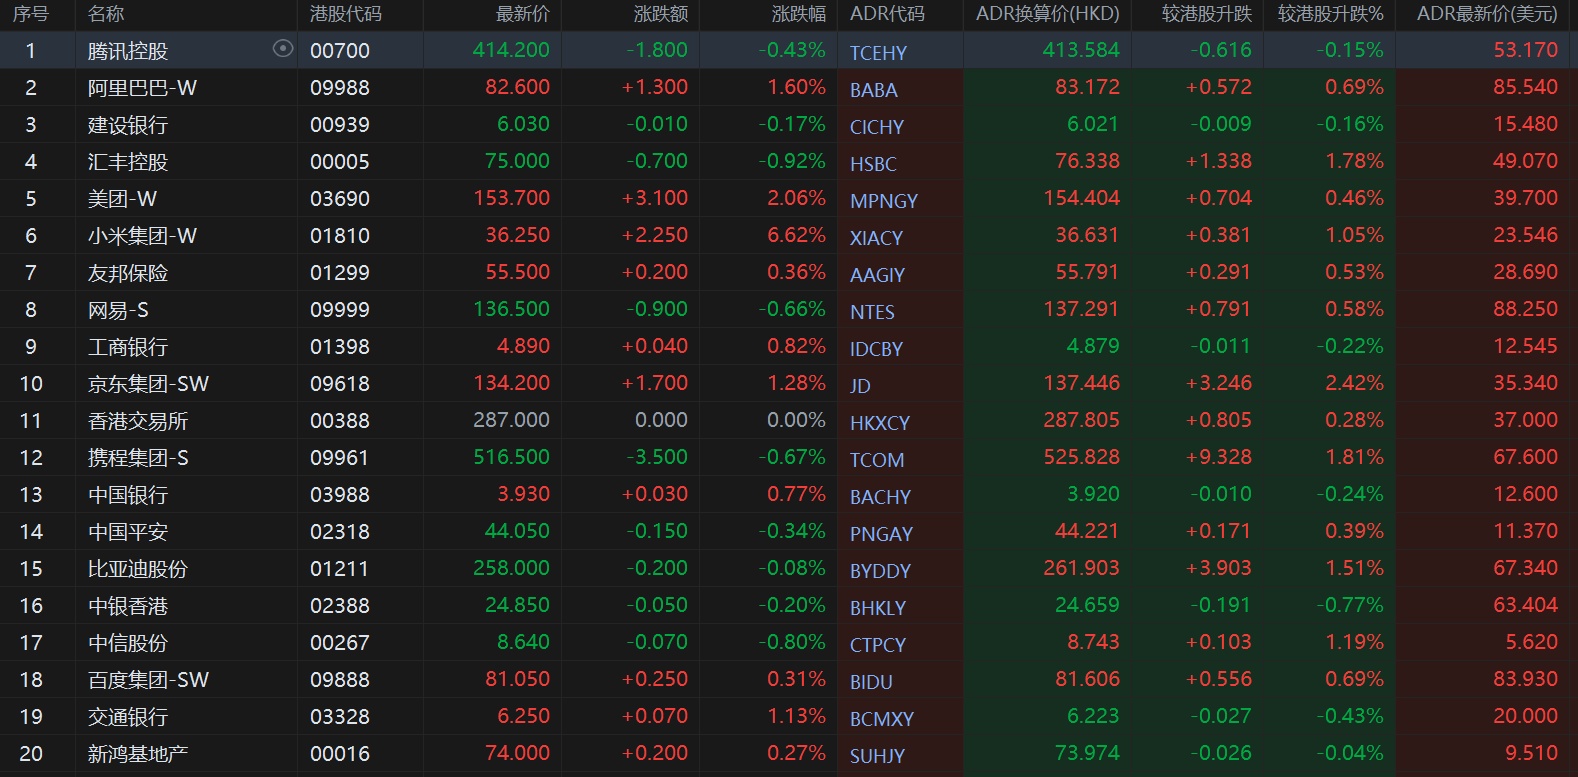The height and width of the screenshot is (777, 1578).
Task: Click the watch icon beside 腾讯控股
Action: click(283, 49)
